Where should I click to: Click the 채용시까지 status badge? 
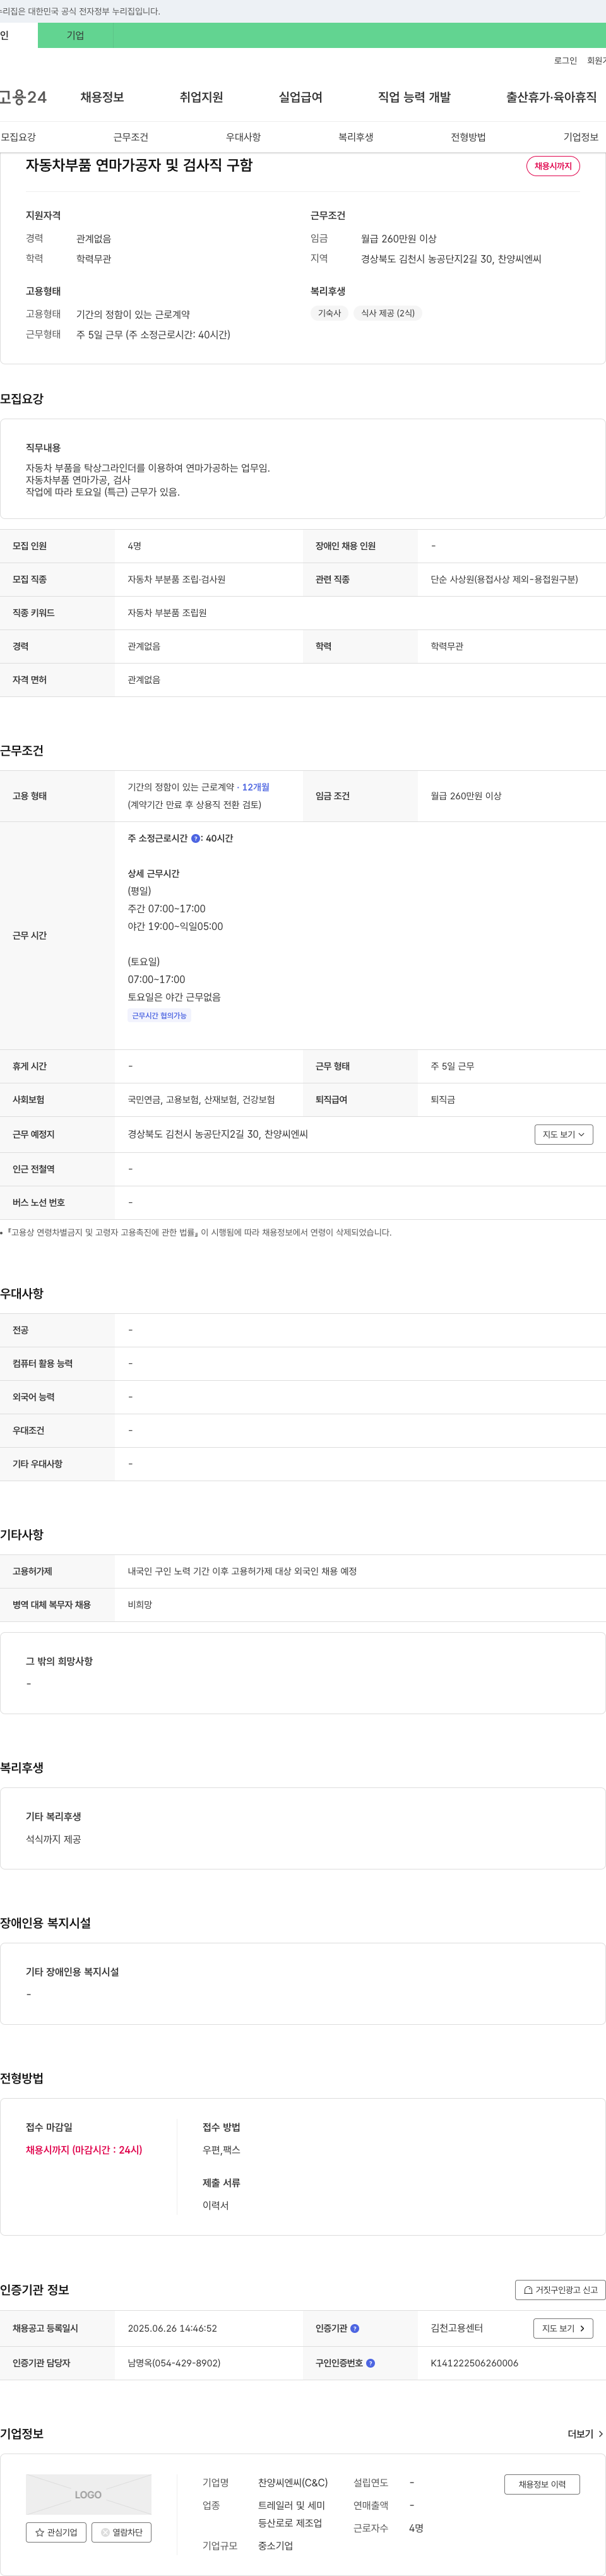[x=553, y=166]
